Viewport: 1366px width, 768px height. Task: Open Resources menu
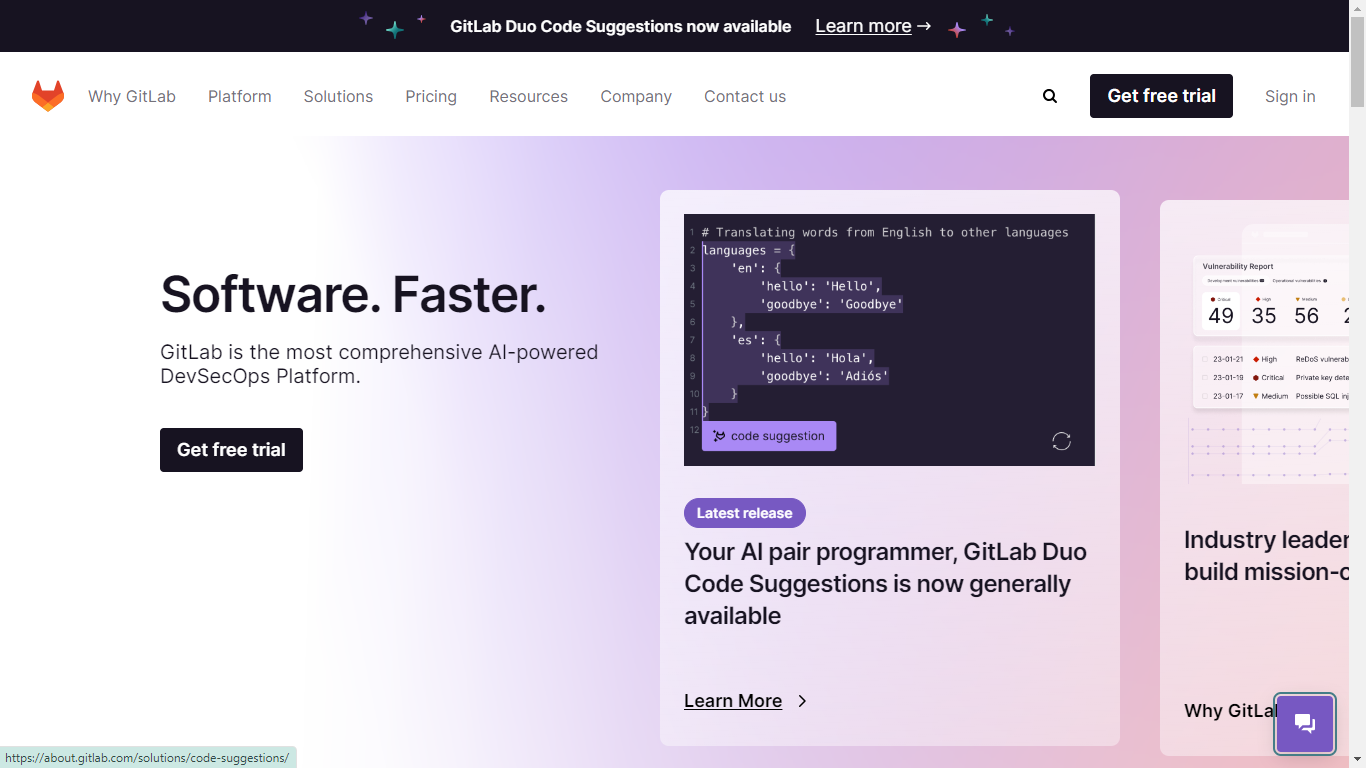(528, 96)
